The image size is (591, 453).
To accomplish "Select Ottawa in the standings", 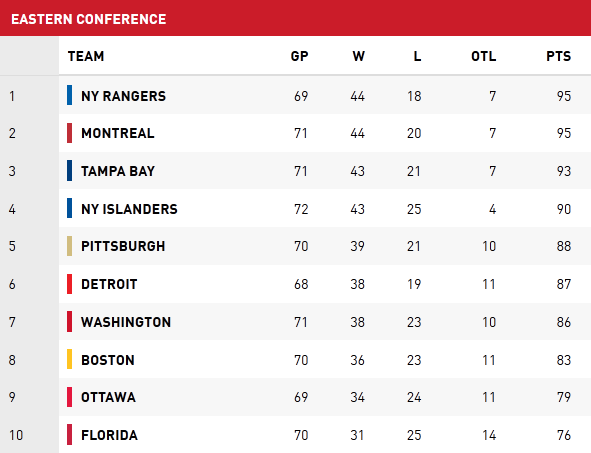I will tap(109, 397).
